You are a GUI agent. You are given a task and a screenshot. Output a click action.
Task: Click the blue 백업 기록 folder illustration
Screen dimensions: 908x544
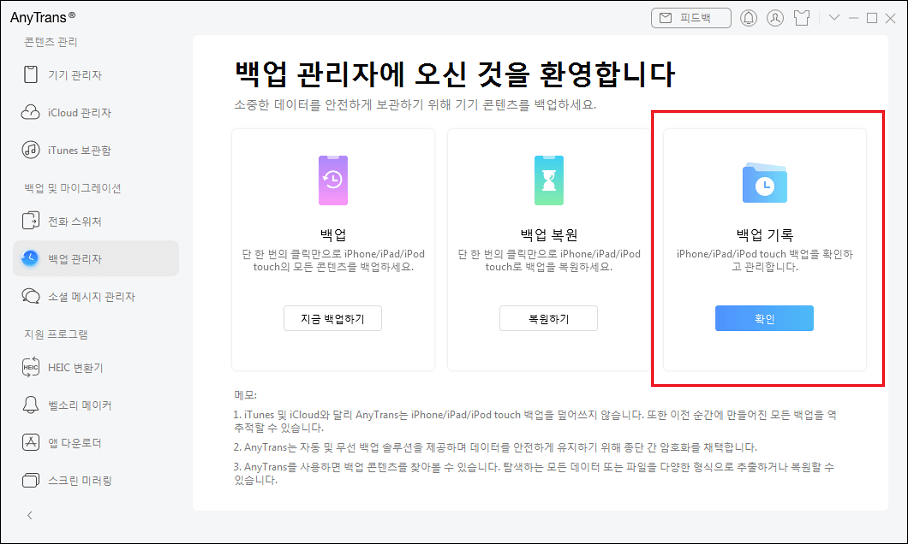(764, 183)
